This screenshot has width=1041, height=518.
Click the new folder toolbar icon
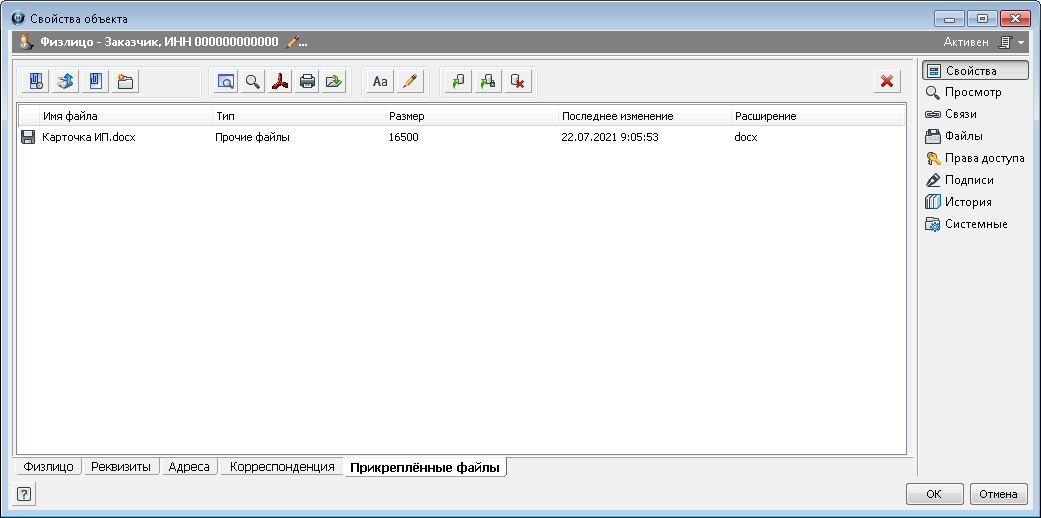(125, 82)
